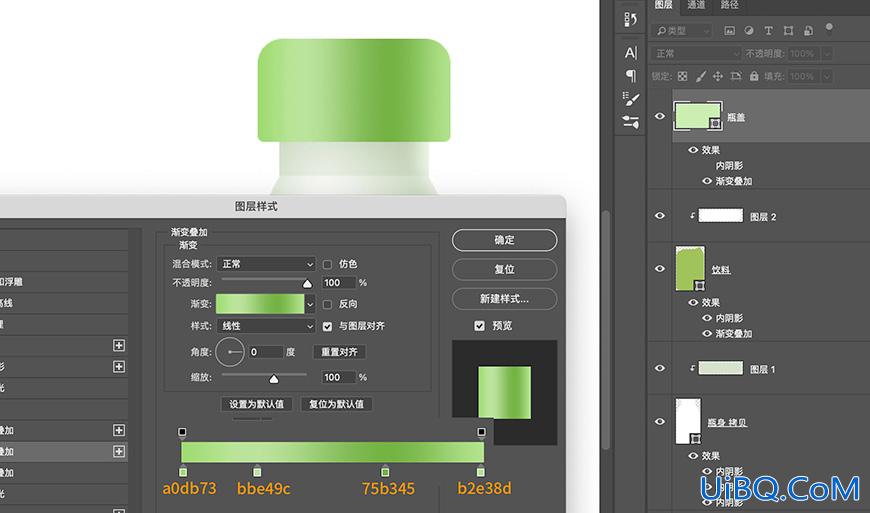Hide the 图层 2 layer
Image resolution: width=870 pixels, height=513 pixels.
tap(660, 216)
